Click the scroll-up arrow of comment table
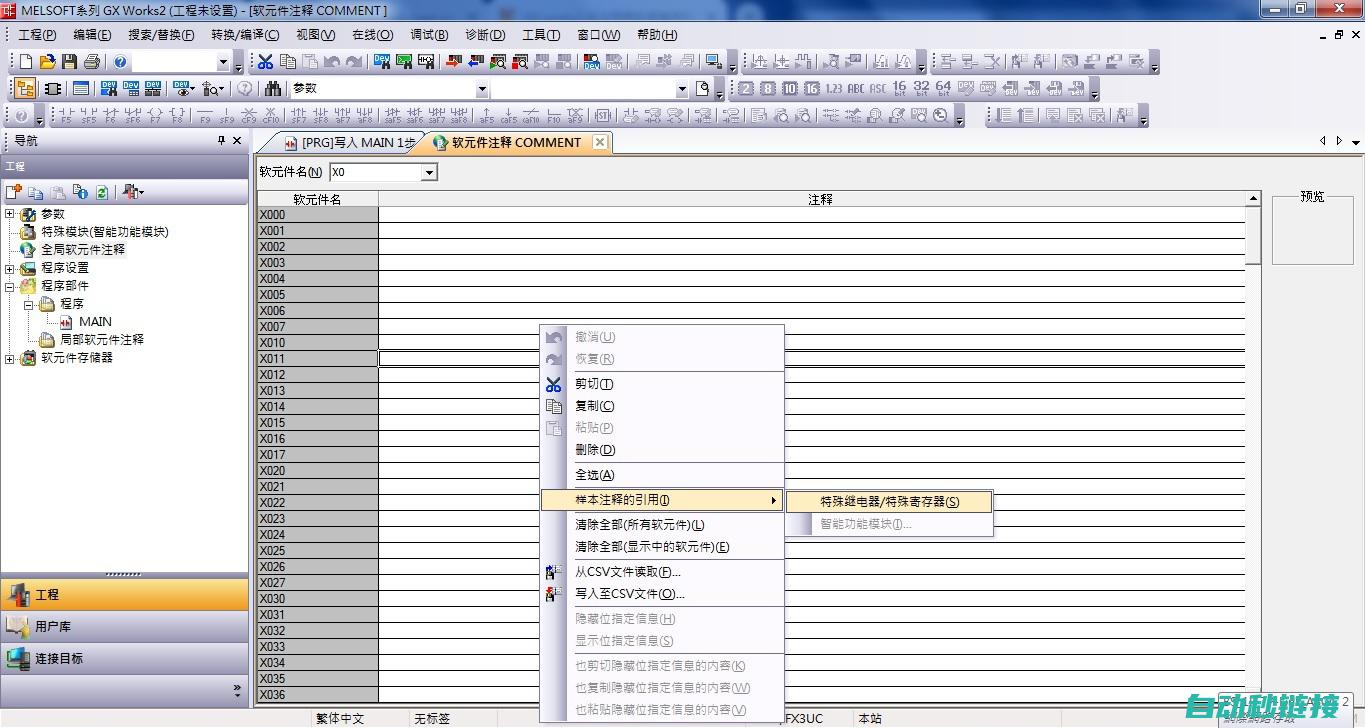This screenshot has height=728, width=1365. click(x=1253, y=199)
